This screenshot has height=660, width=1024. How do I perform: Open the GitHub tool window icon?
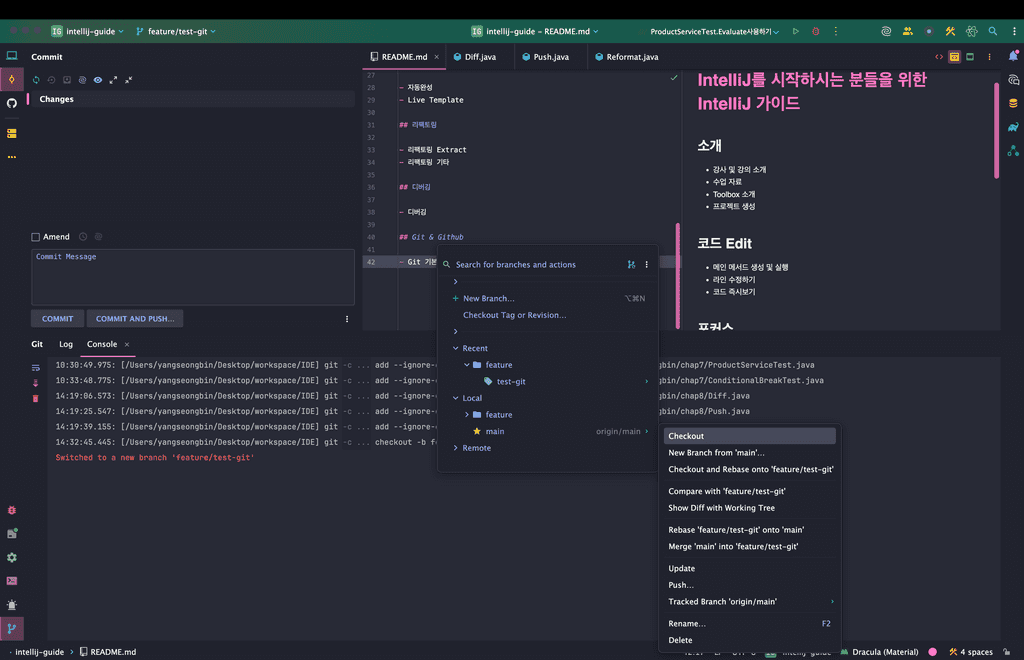click(x=12, y=103)
